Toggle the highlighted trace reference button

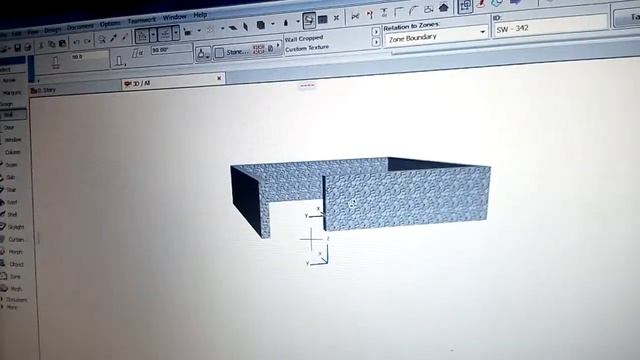pos(309,20)
